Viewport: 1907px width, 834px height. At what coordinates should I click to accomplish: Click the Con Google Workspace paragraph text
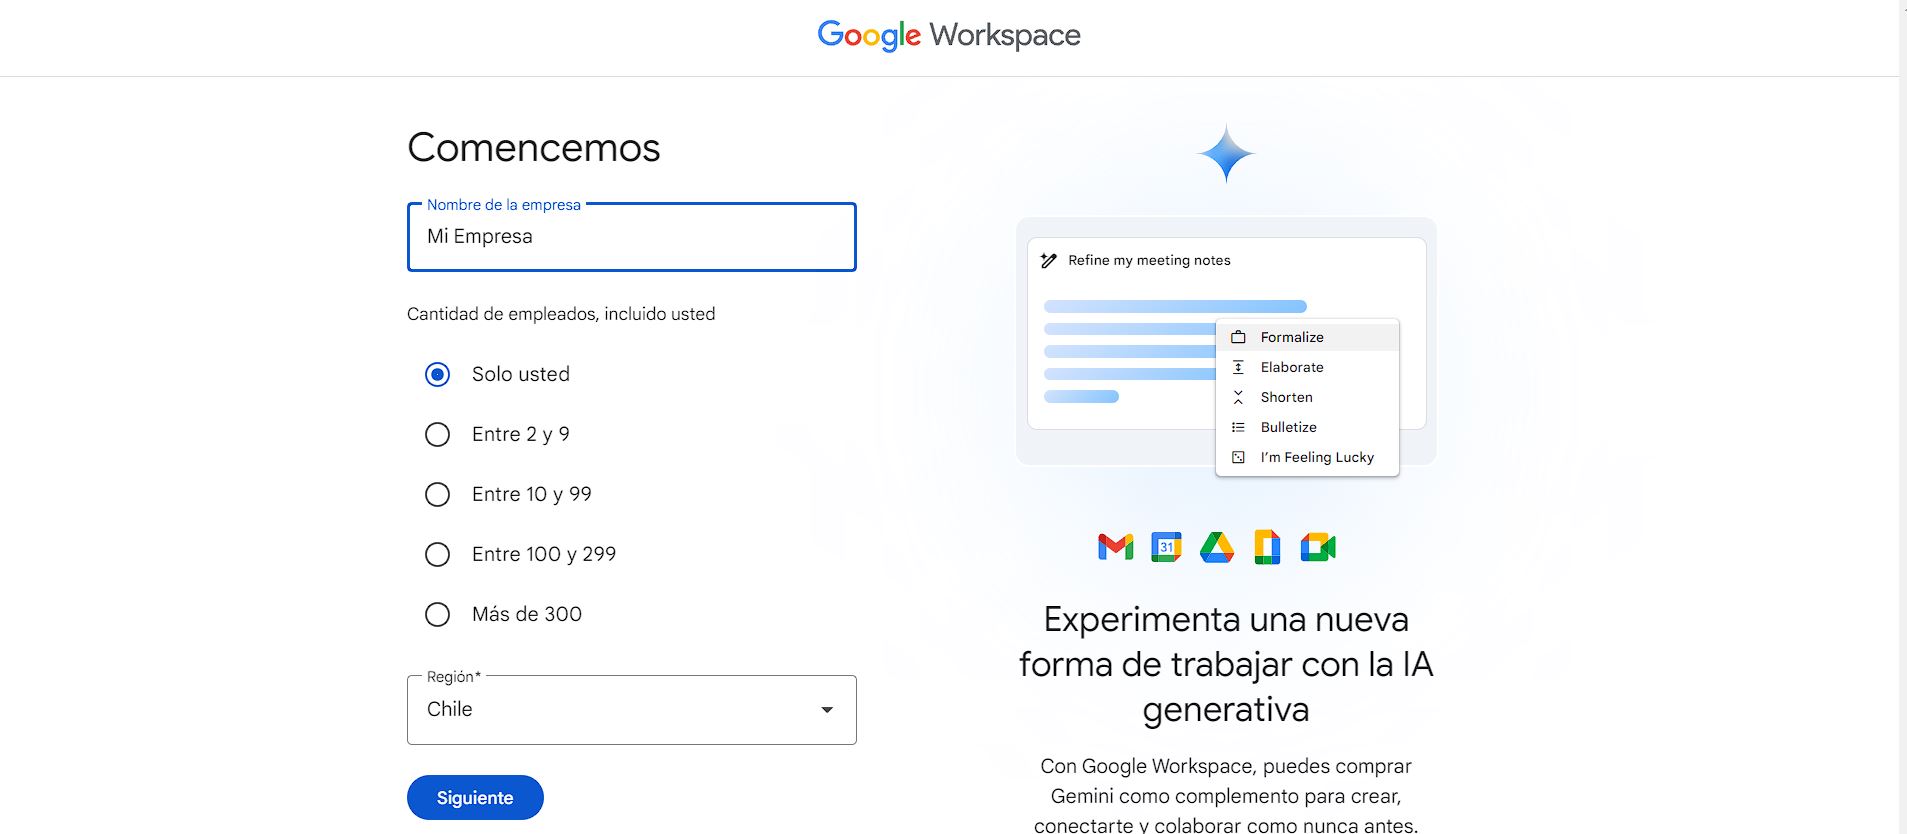(x=1226, y=796)
